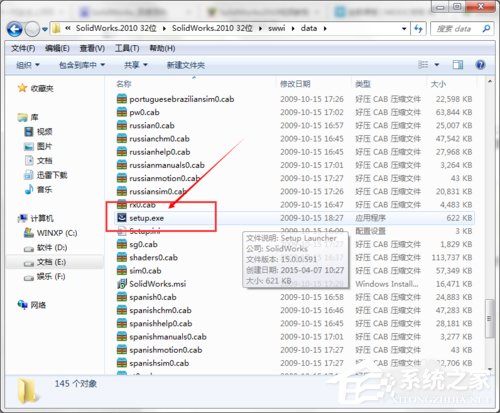Open the 工具(T) menu

(x=127, y=48)
